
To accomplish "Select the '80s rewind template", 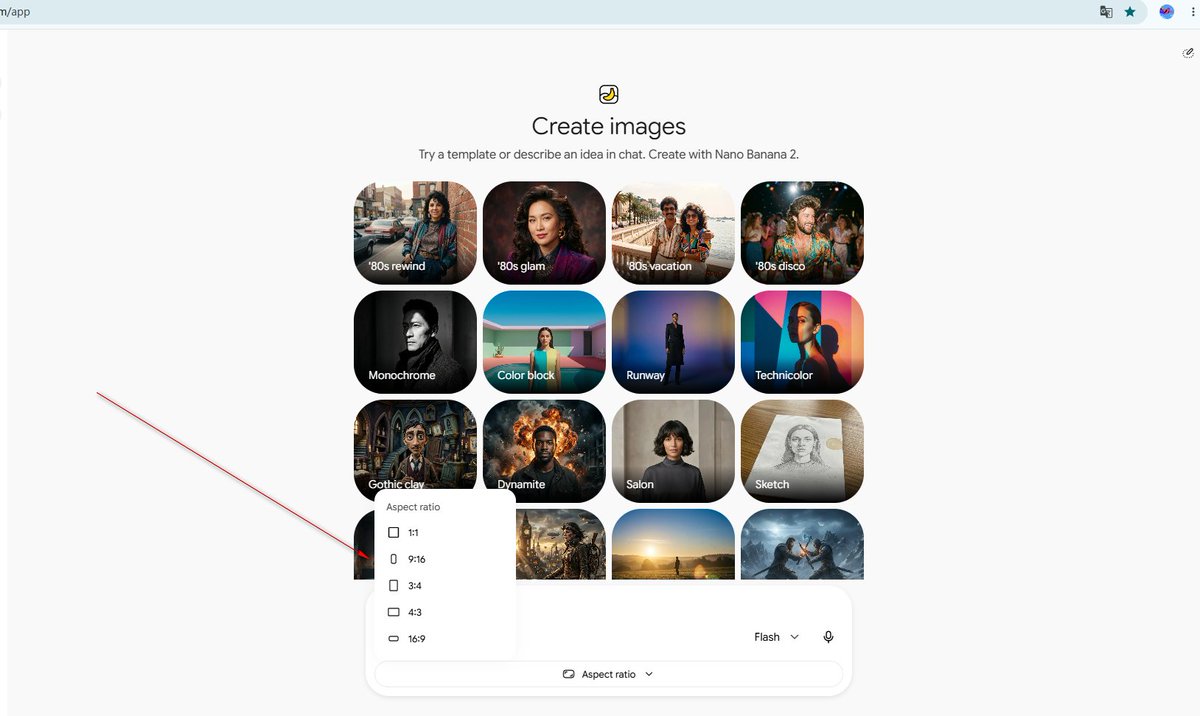I will (x=415, y=233).
